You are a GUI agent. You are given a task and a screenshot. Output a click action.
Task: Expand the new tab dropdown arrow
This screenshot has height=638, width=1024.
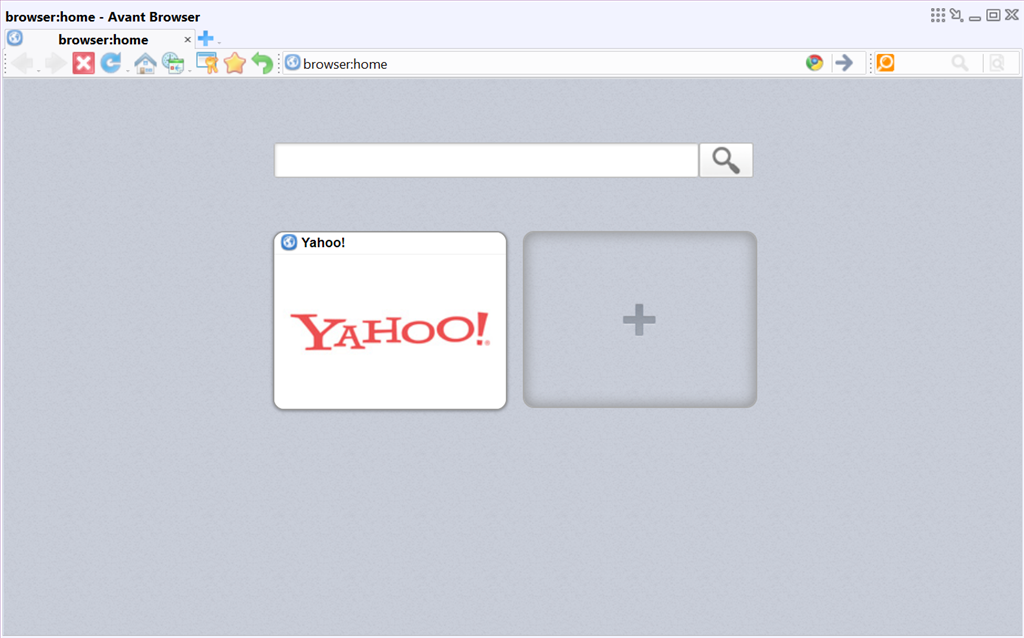point(219,43)
